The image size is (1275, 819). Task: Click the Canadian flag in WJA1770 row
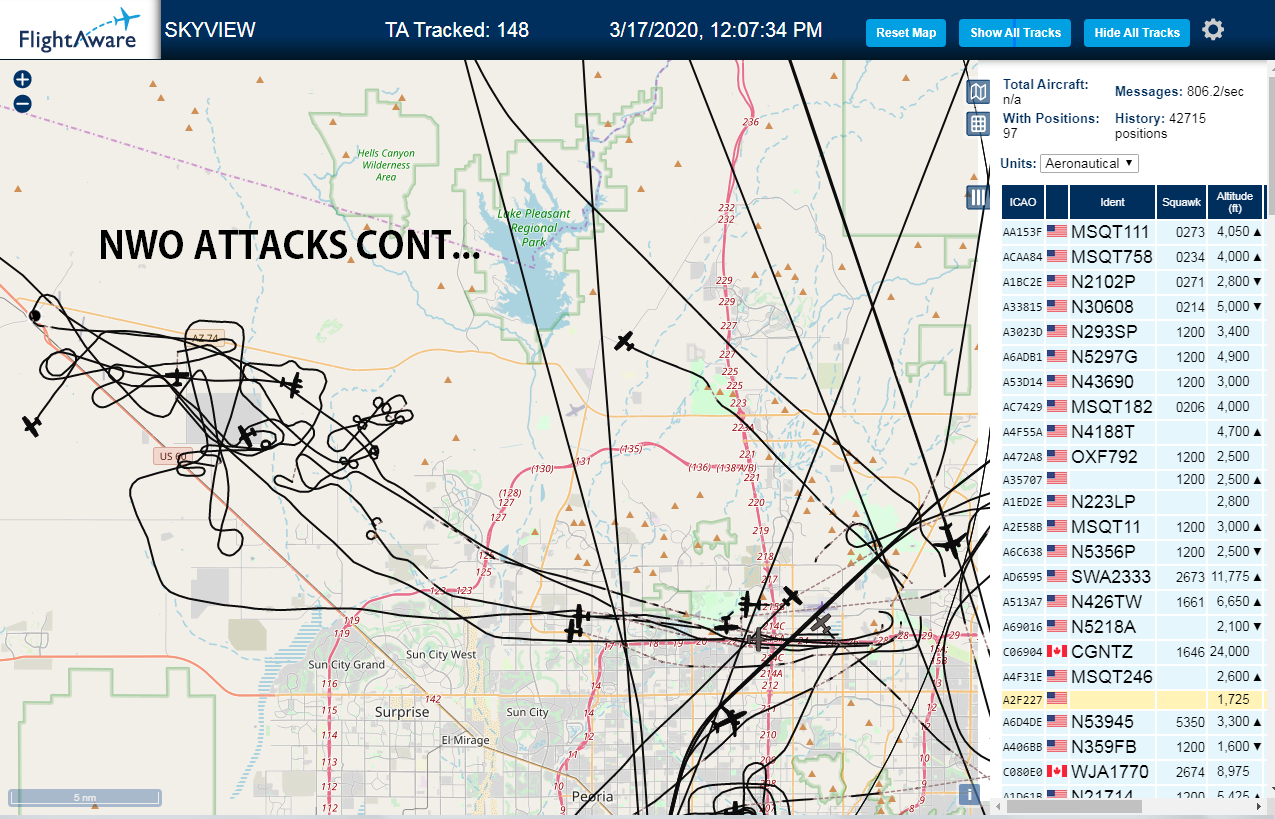tap(1056, 772)
